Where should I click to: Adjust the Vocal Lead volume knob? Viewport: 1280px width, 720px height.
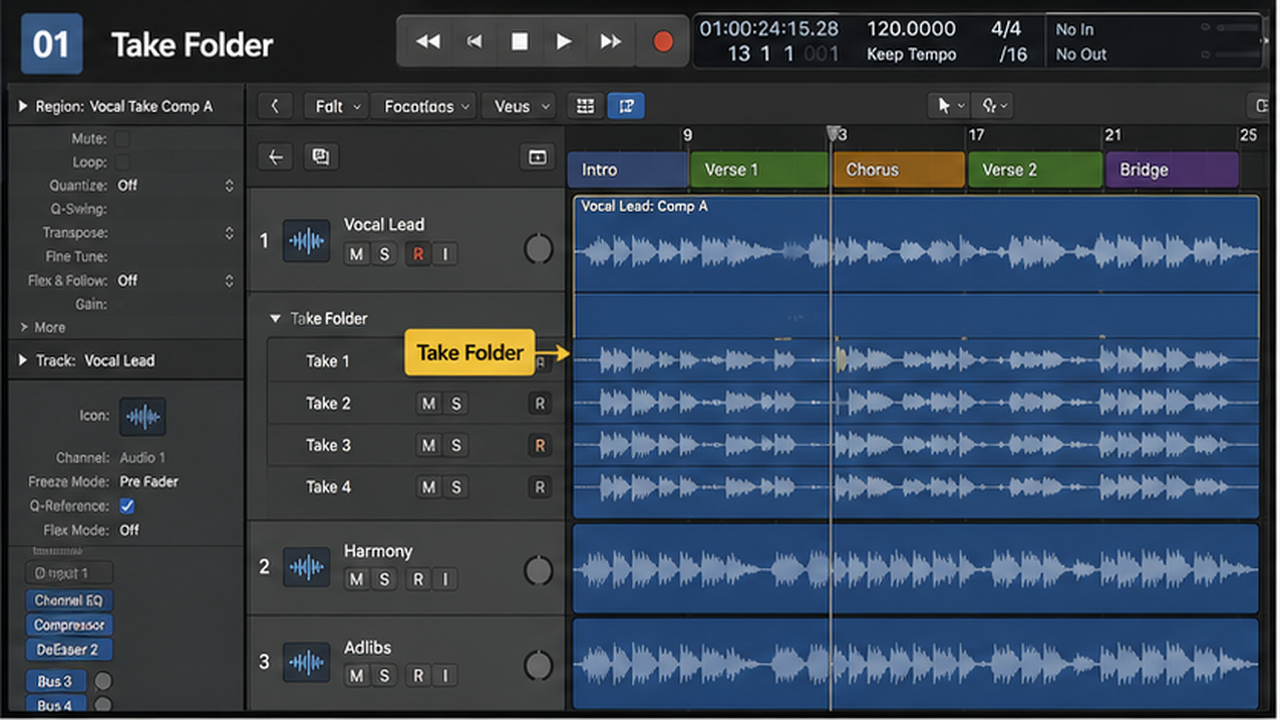click(x=538, y=249)
